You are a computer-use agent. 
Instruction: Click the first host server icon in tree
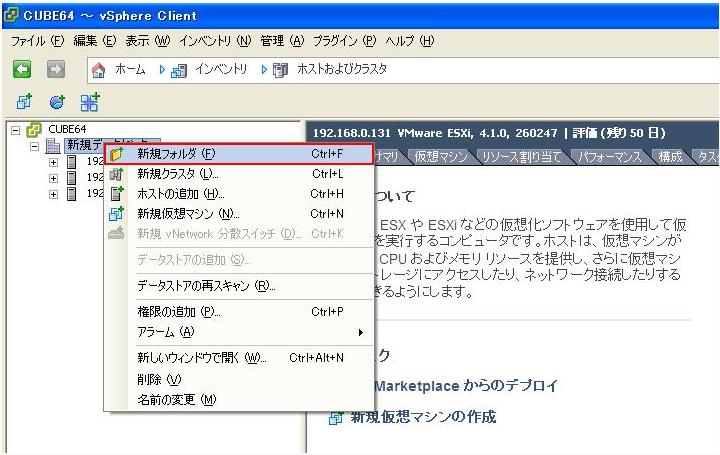tap(72, 162)
